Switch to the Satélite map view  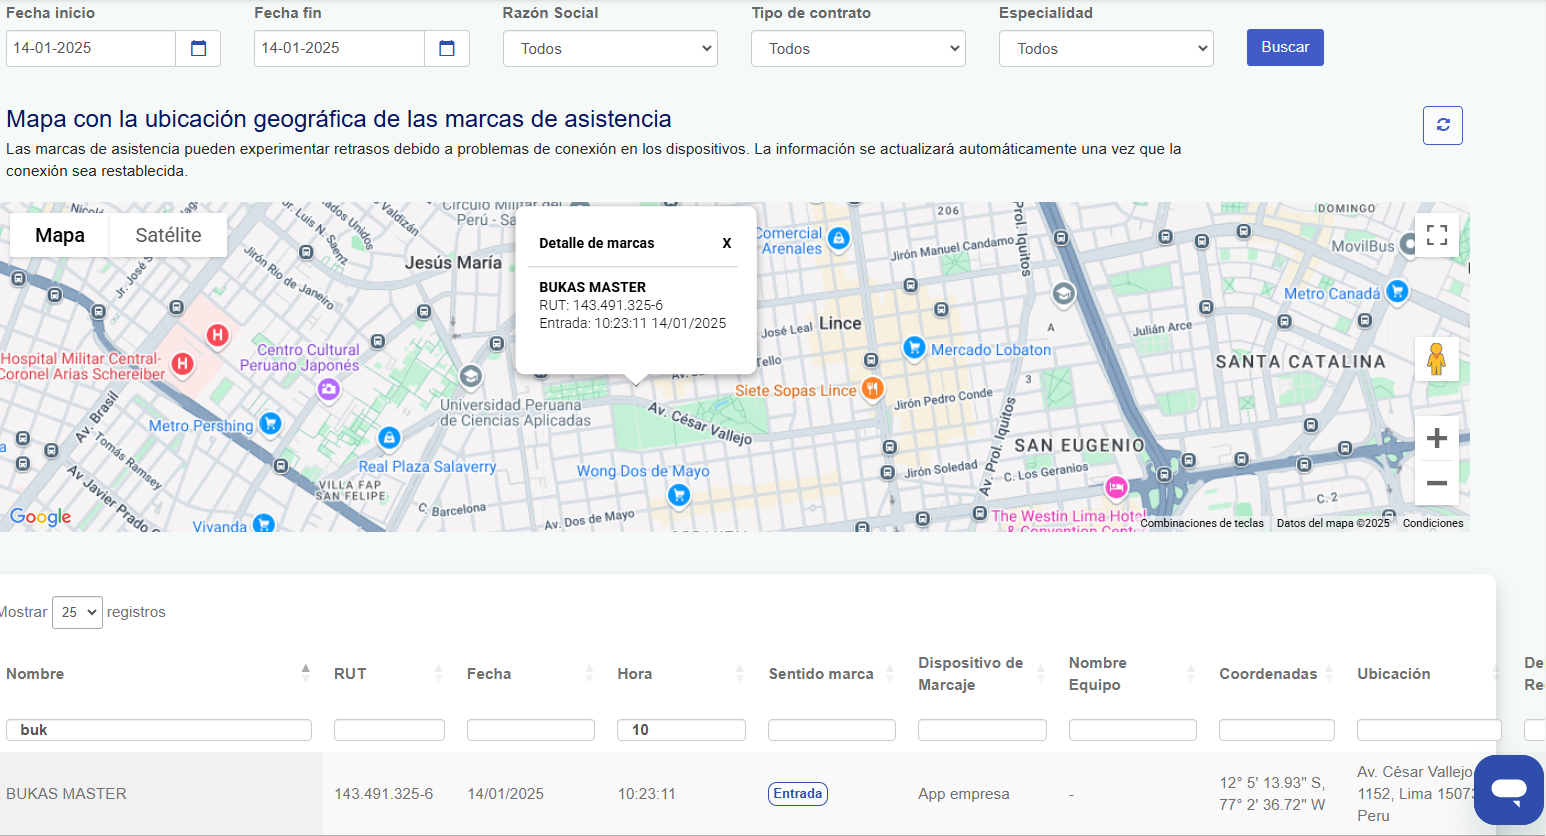pos(168,235)
